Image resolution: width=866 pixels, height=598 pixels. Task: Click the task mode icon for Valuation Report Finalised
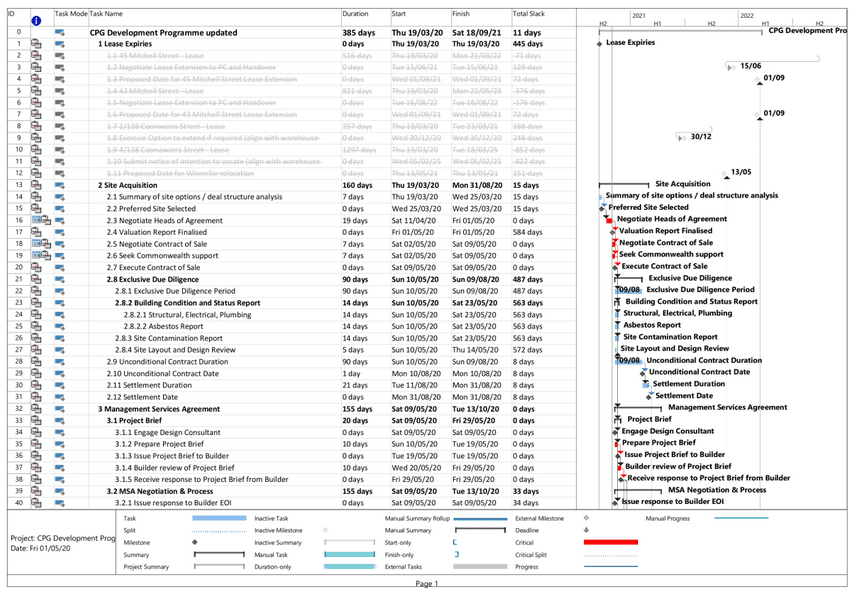pos(60,232)
